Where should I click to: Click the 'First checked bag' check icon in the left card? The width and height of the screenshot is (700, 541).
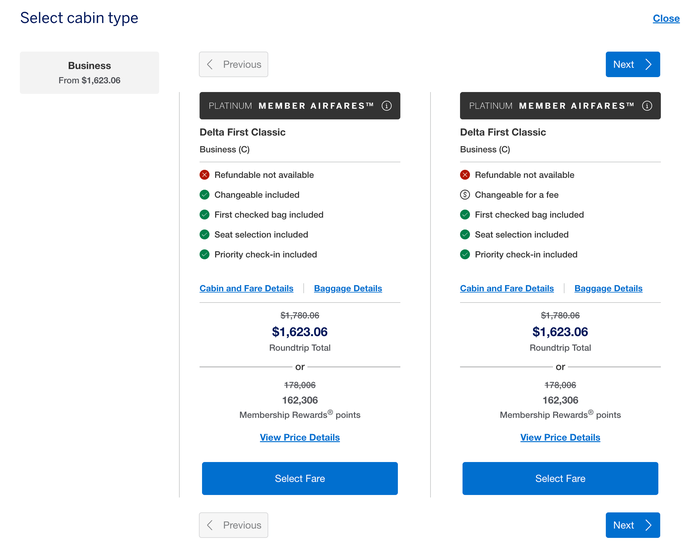(204, 215)
